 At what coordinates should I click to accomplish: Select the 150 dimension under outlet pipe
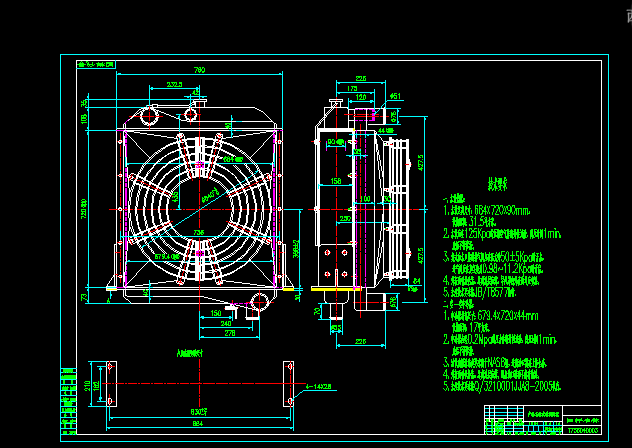pyautogui.click(x=216, y=313)
